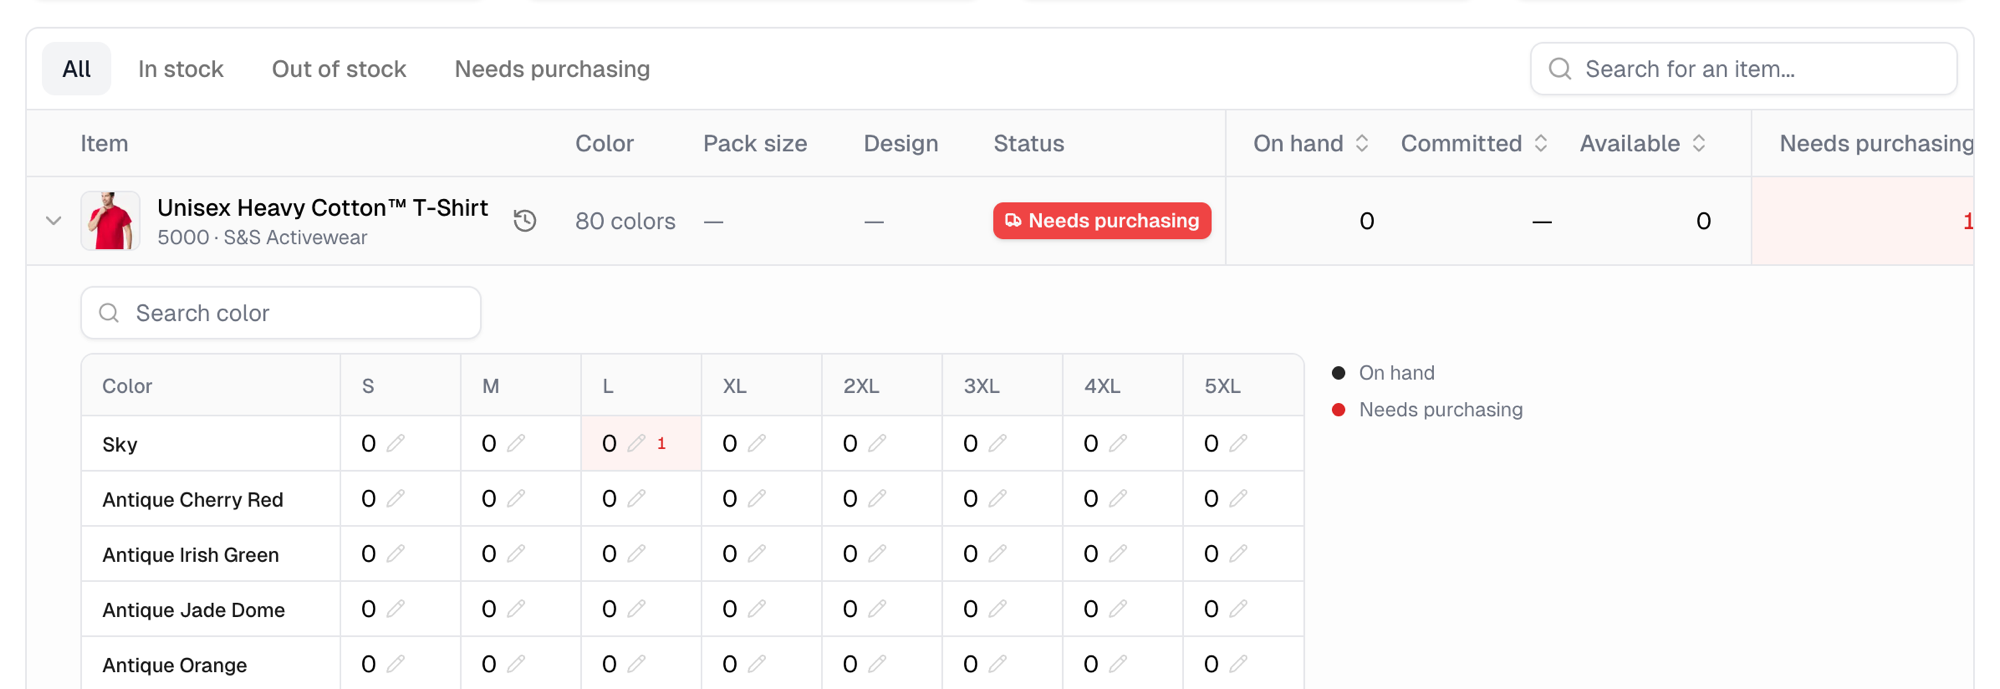Click the Needs purchasing legend entry
The height and width of the screenshot is (689, 2000).
click(1427, 410)
